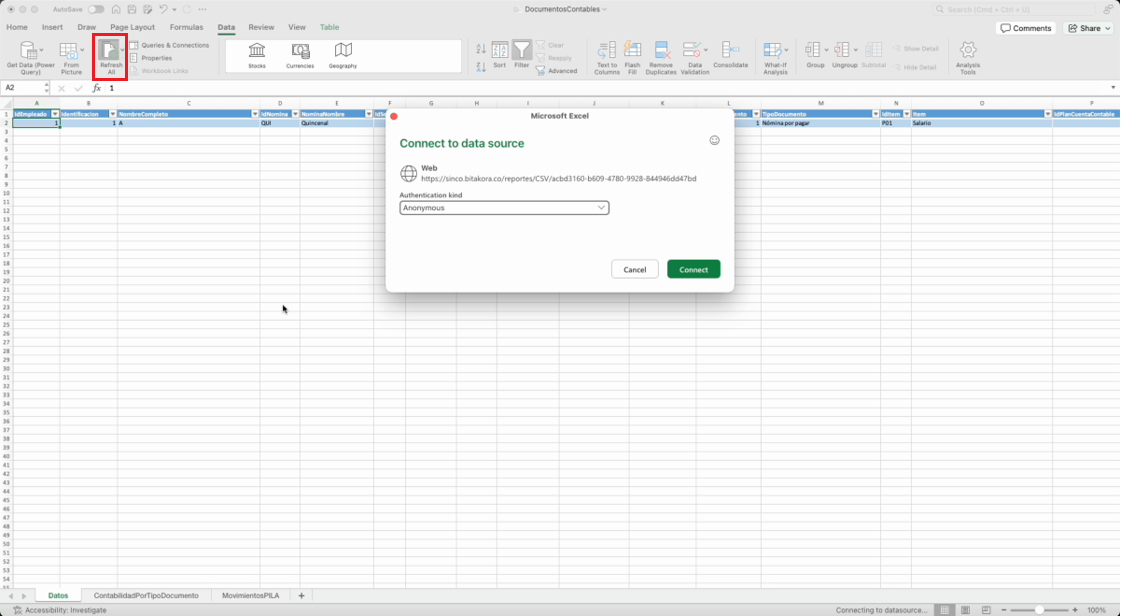The height and width of the screenshot is (616, 1148).
Task: Click the Name Box showing A2
Action: 23,88
